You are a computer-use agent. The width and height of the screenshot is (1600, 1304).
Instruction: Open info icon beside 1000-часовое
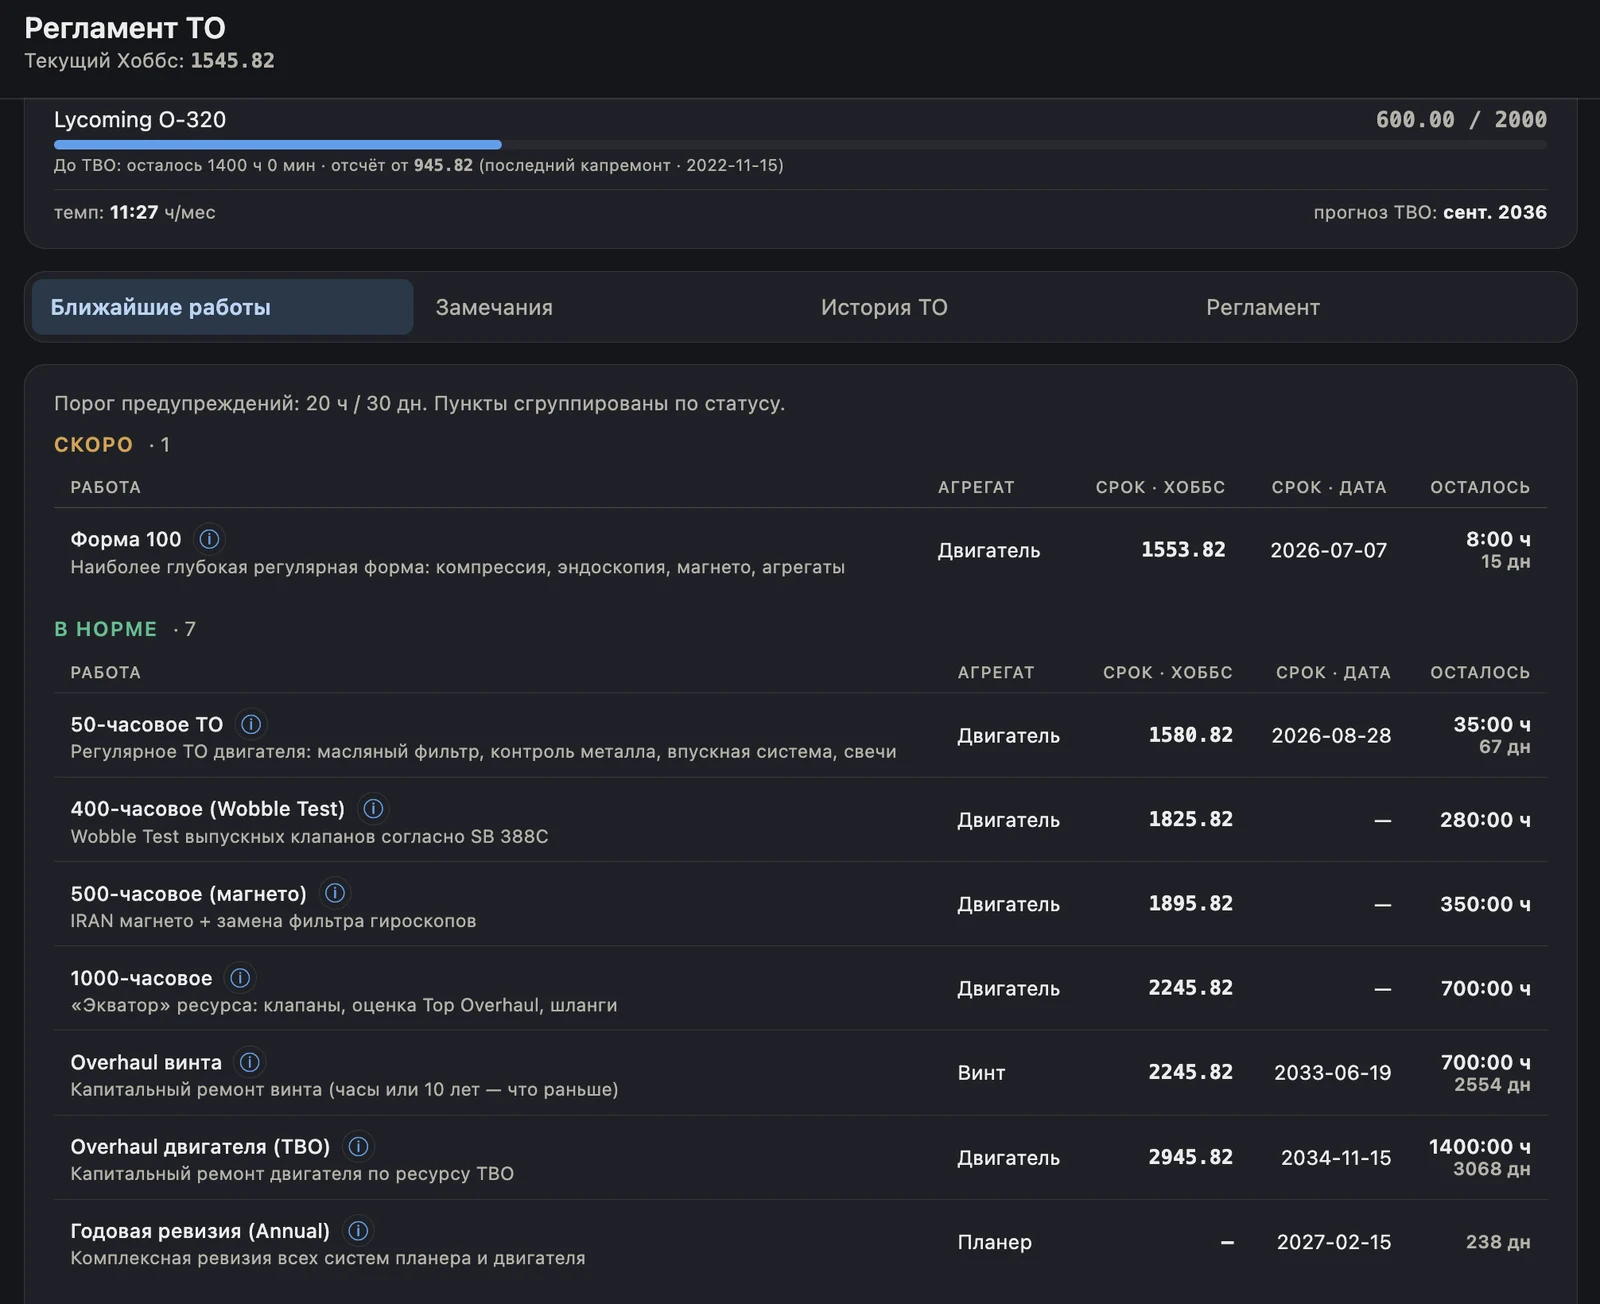(240, 977)
